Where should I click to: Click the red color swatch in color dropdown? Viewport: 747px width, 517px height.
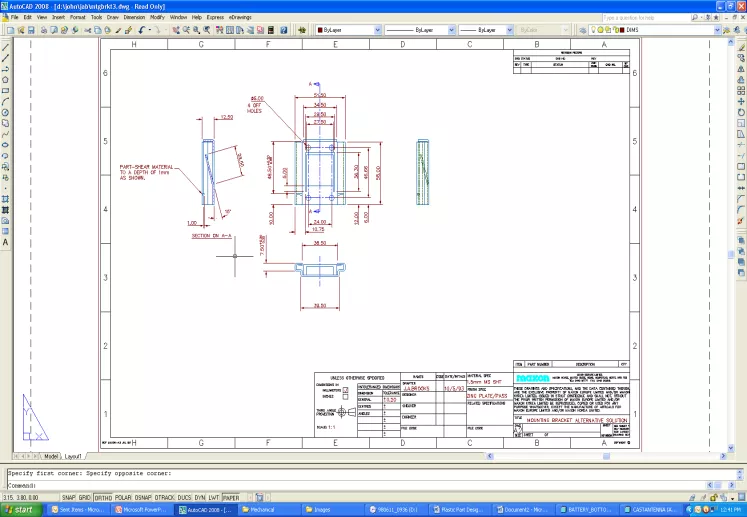pos(318,31)
